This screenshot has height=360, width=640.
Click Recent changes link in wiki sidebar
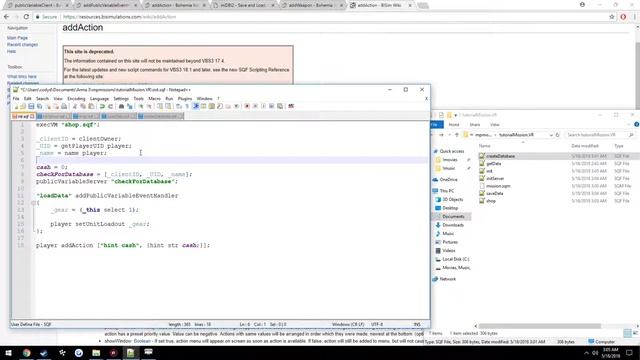[22, 44]
